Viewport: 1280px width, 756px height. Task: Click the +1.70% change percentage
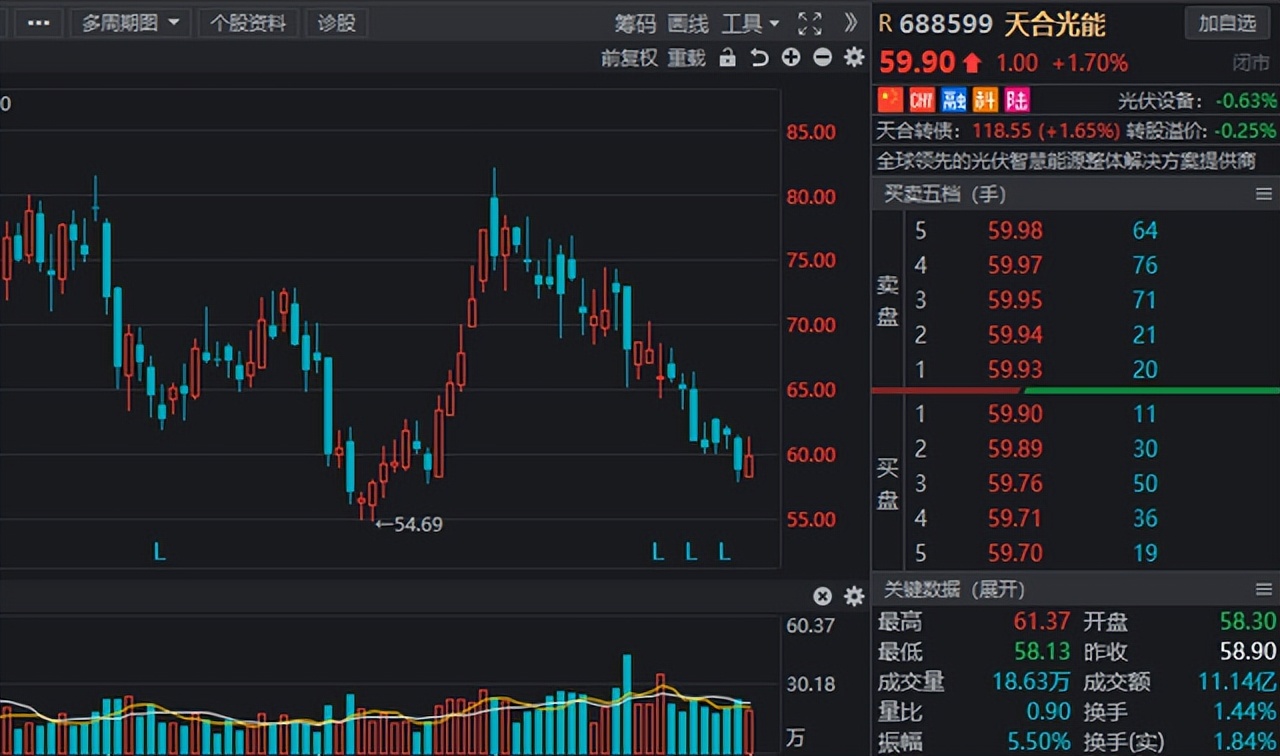click(1090, 63)
